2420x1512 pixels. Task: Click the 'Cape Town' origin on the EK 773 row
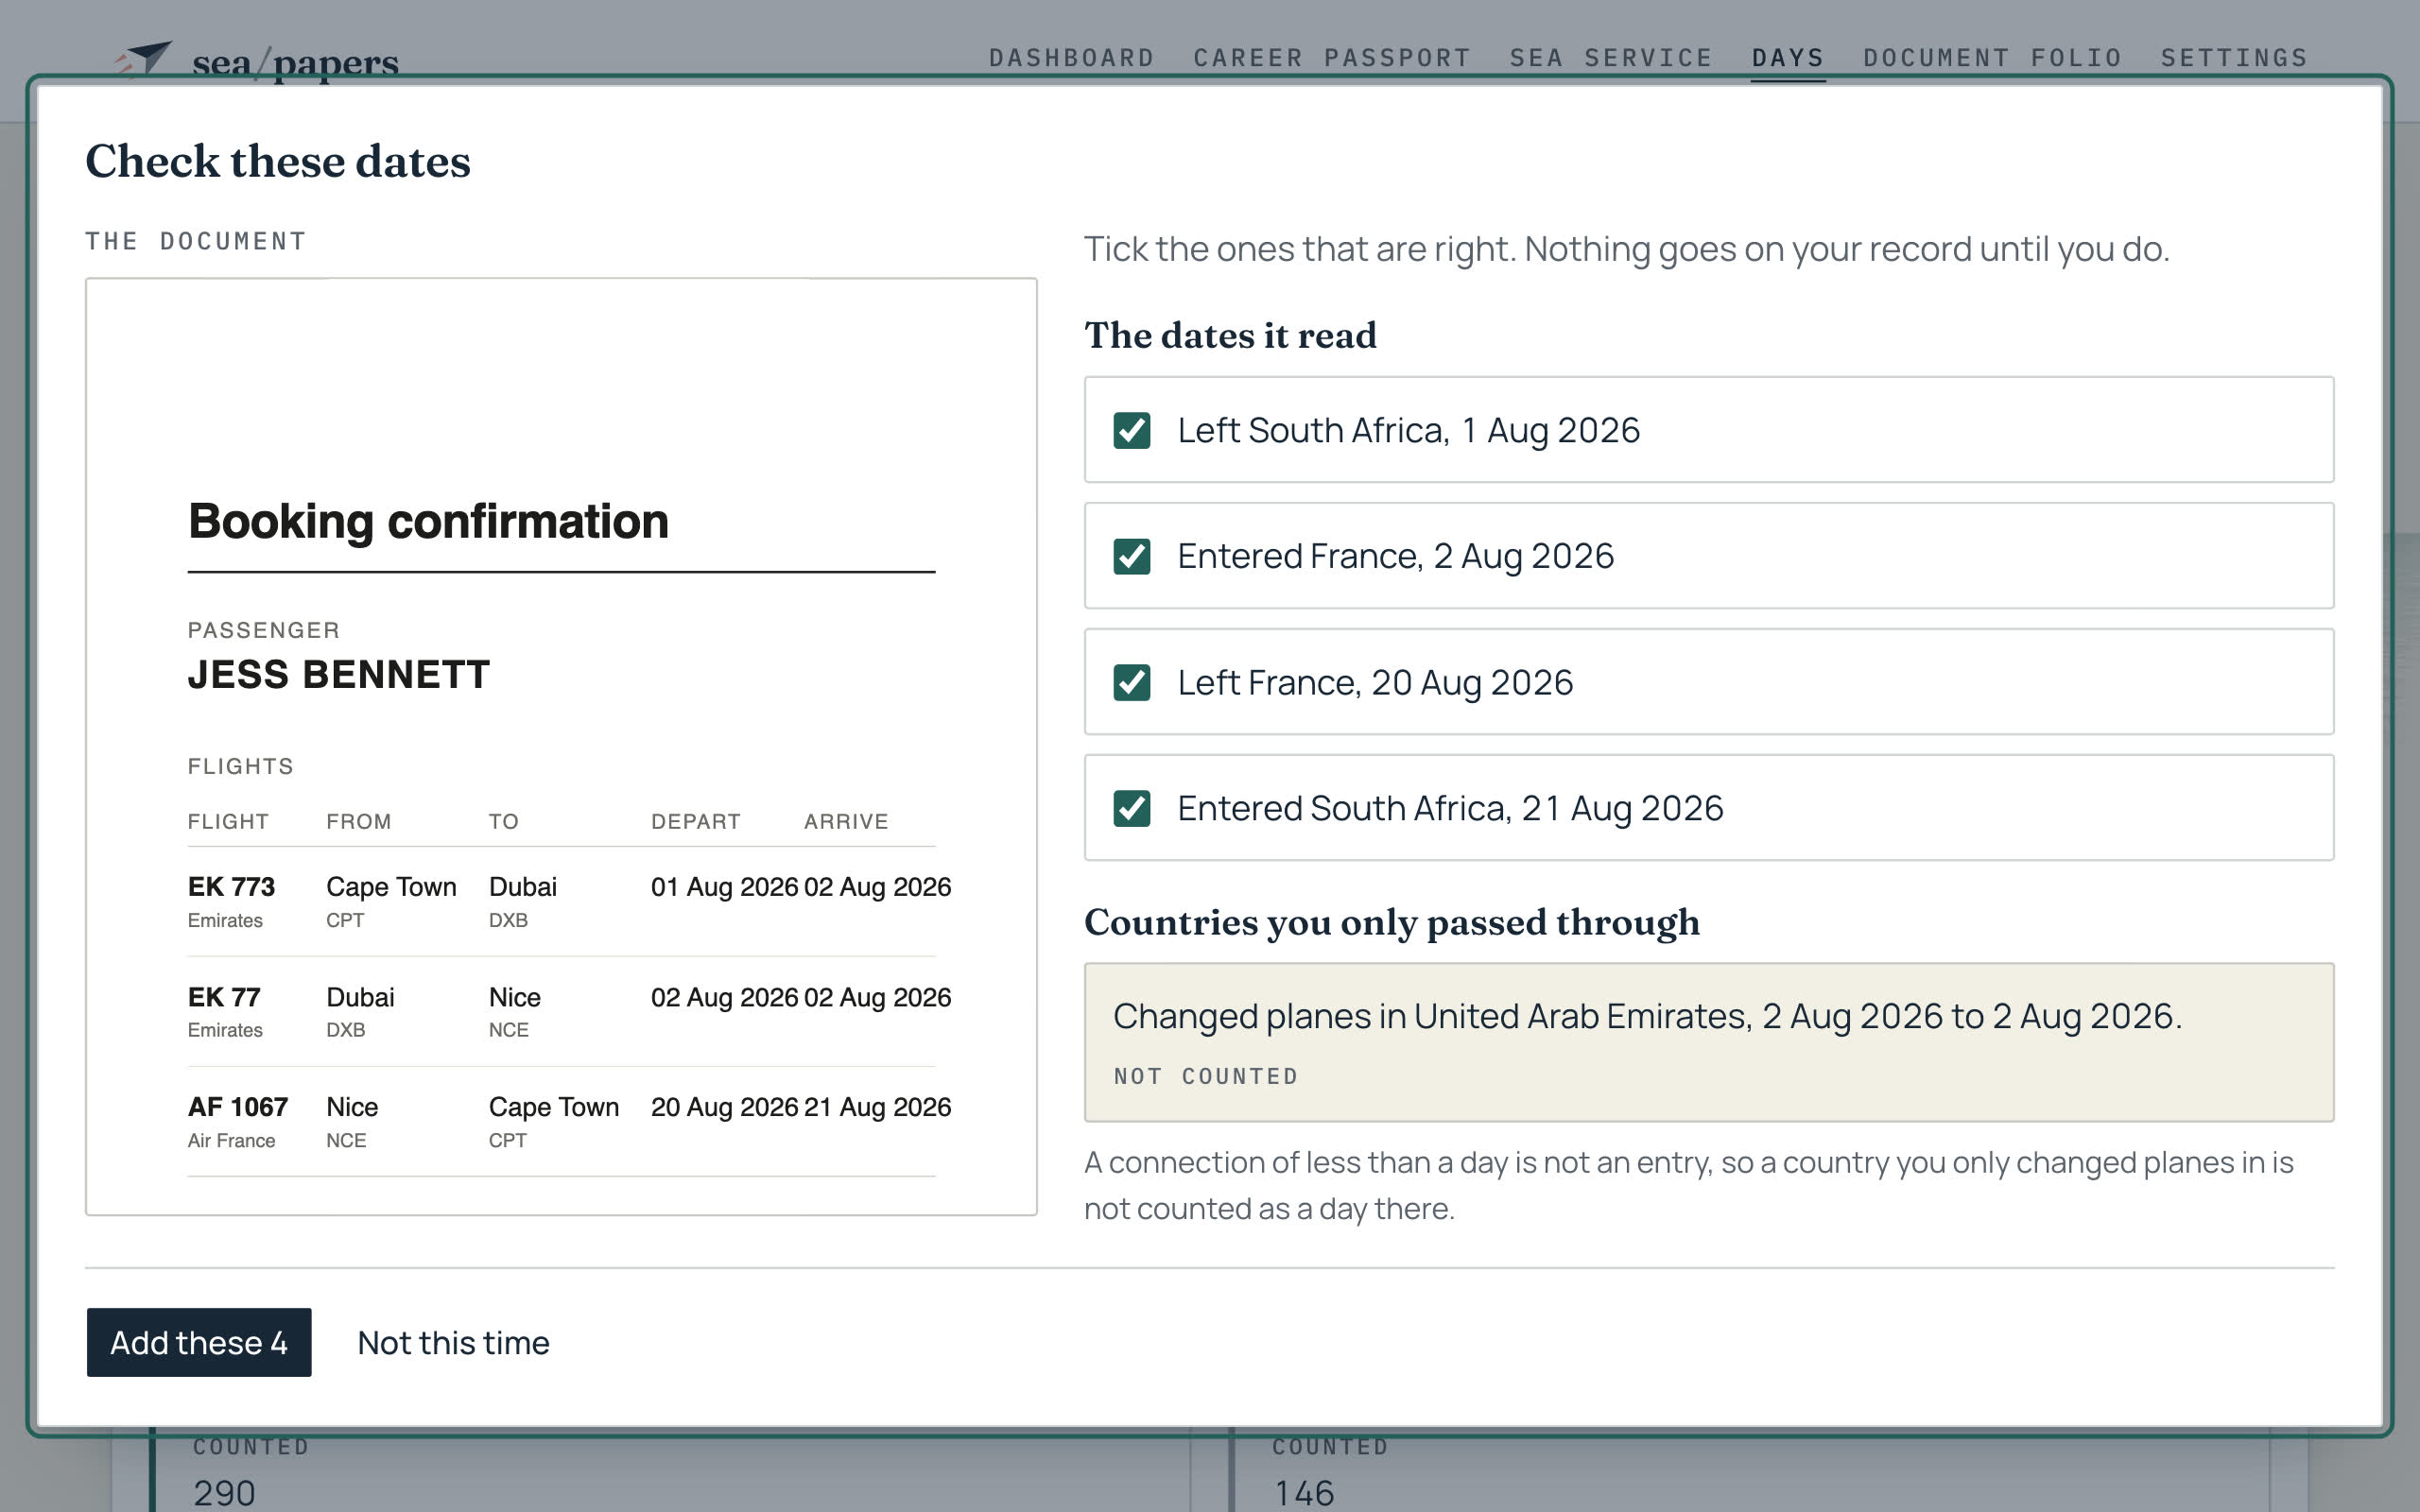coord(391,886)
